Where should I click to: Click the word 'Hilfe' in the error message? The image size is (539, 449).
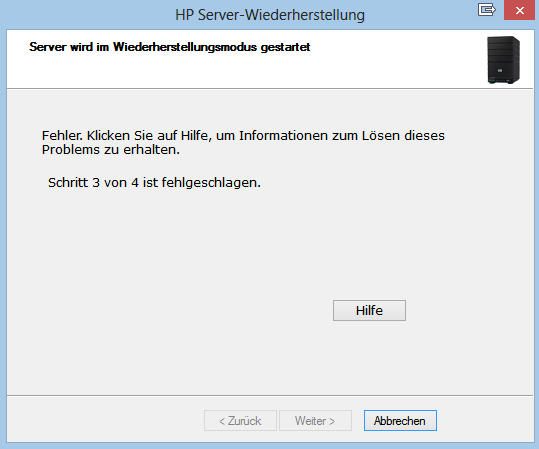click(x=195, y=135)
